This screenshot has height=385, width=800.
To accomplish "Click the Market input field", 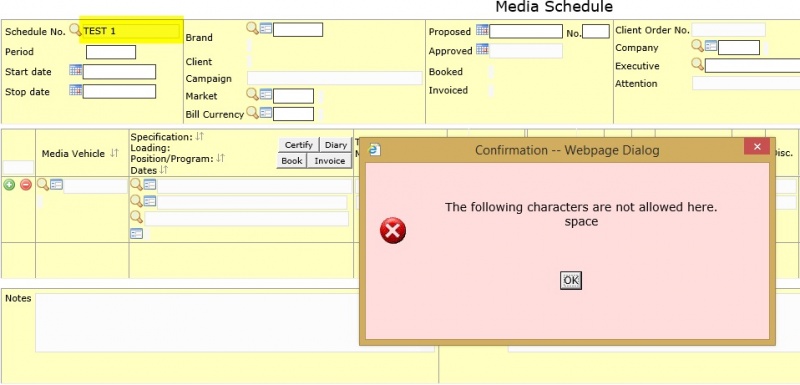I will coord(293,96).
